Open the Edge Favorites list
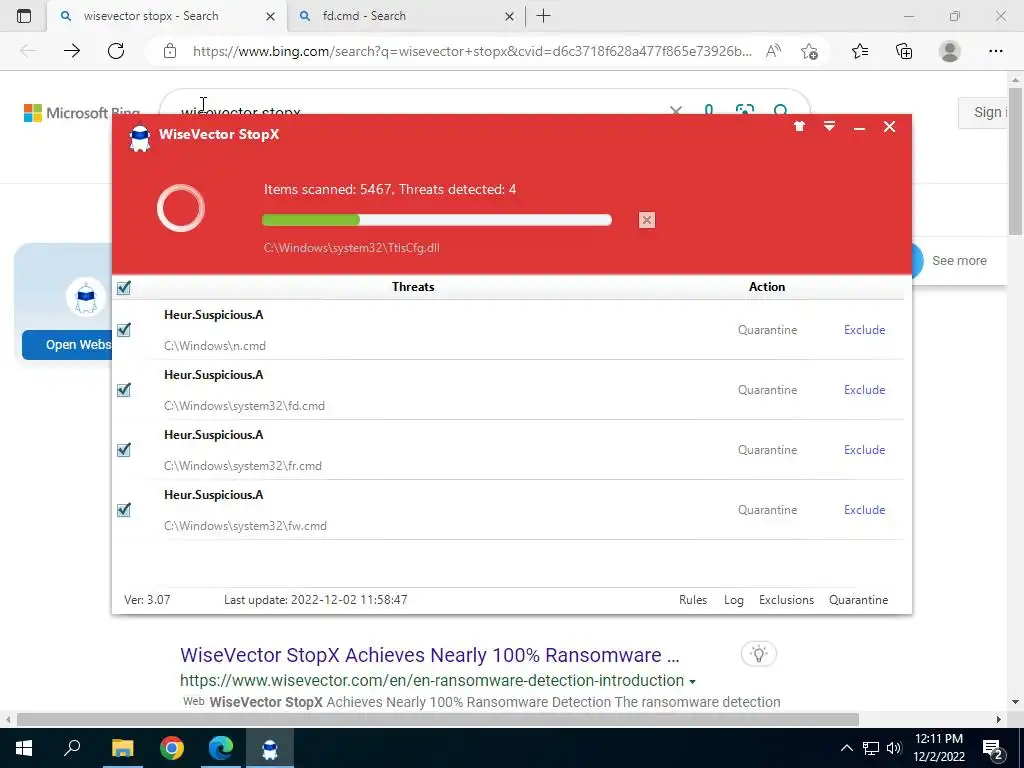 click(860, 51)
